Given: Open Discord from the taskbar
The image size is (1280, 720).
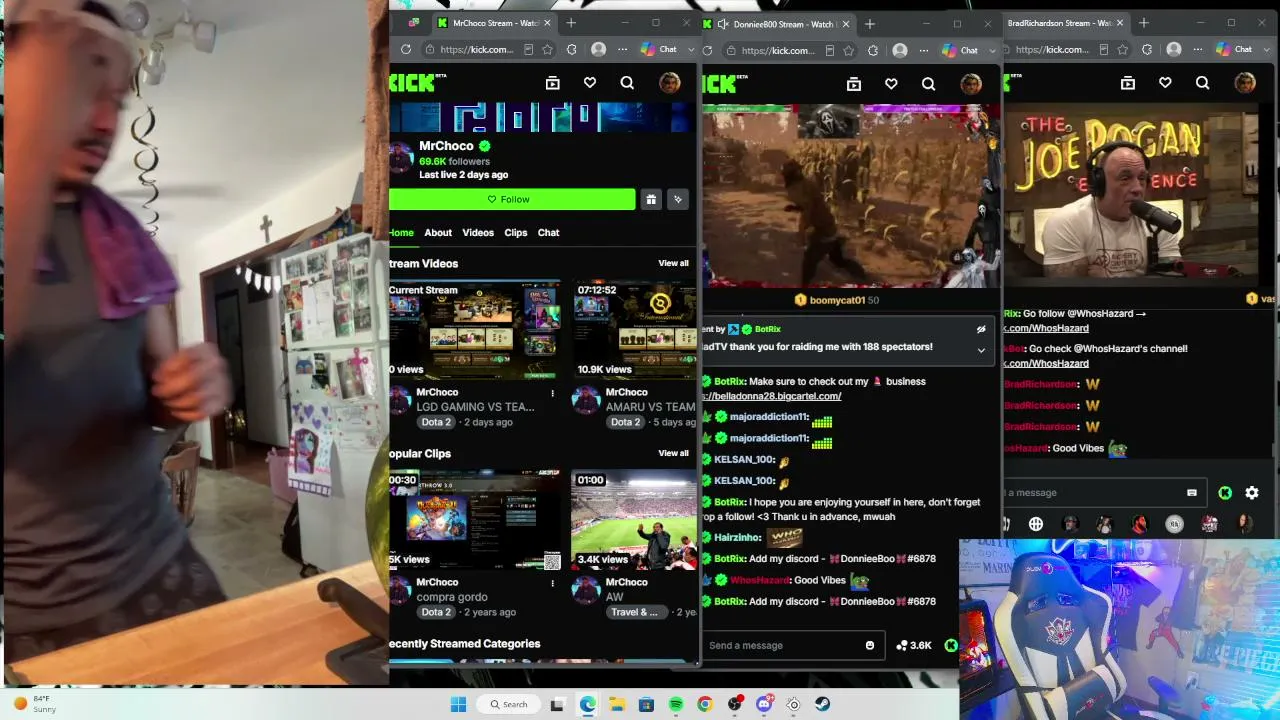Looking at the screenshot, I should pyautogui.click(x=764, y=704).
